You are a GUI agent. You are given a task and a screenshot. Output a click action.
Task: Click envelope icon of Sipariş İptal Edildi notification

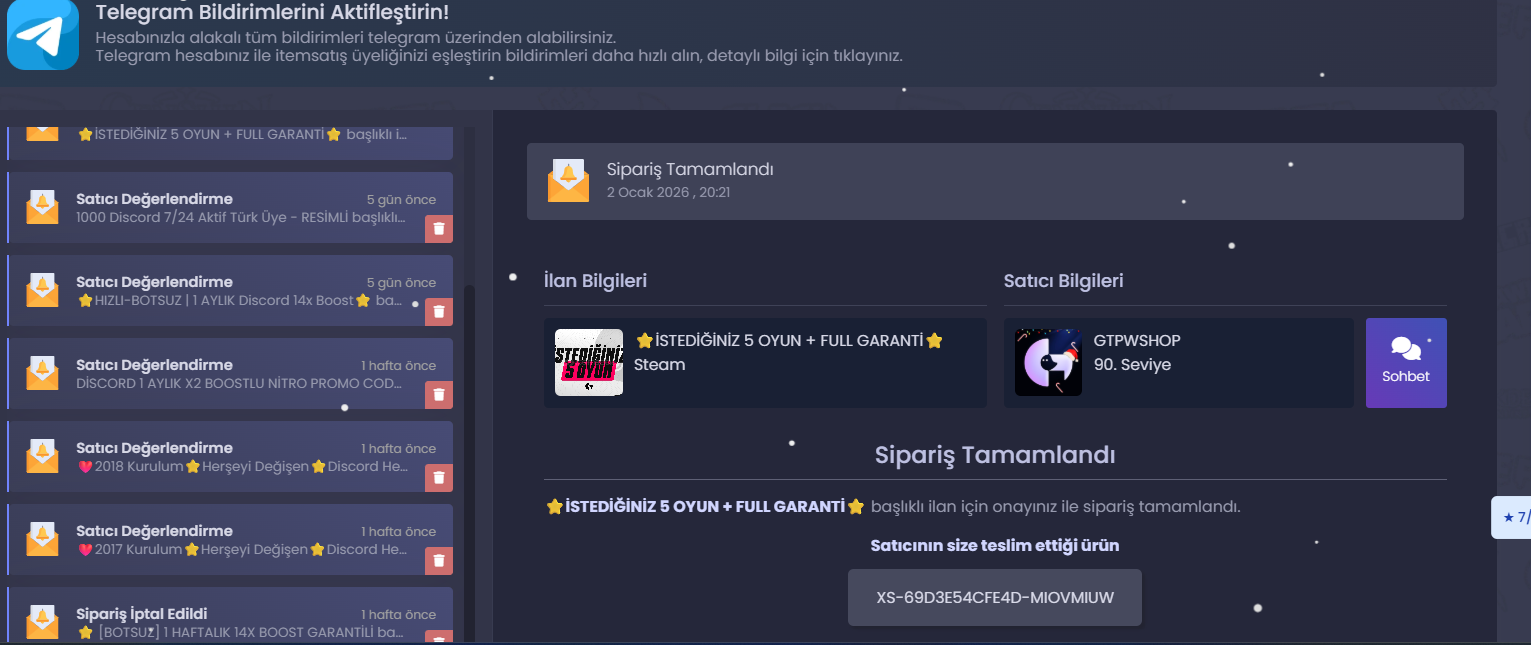click(42, 622)
